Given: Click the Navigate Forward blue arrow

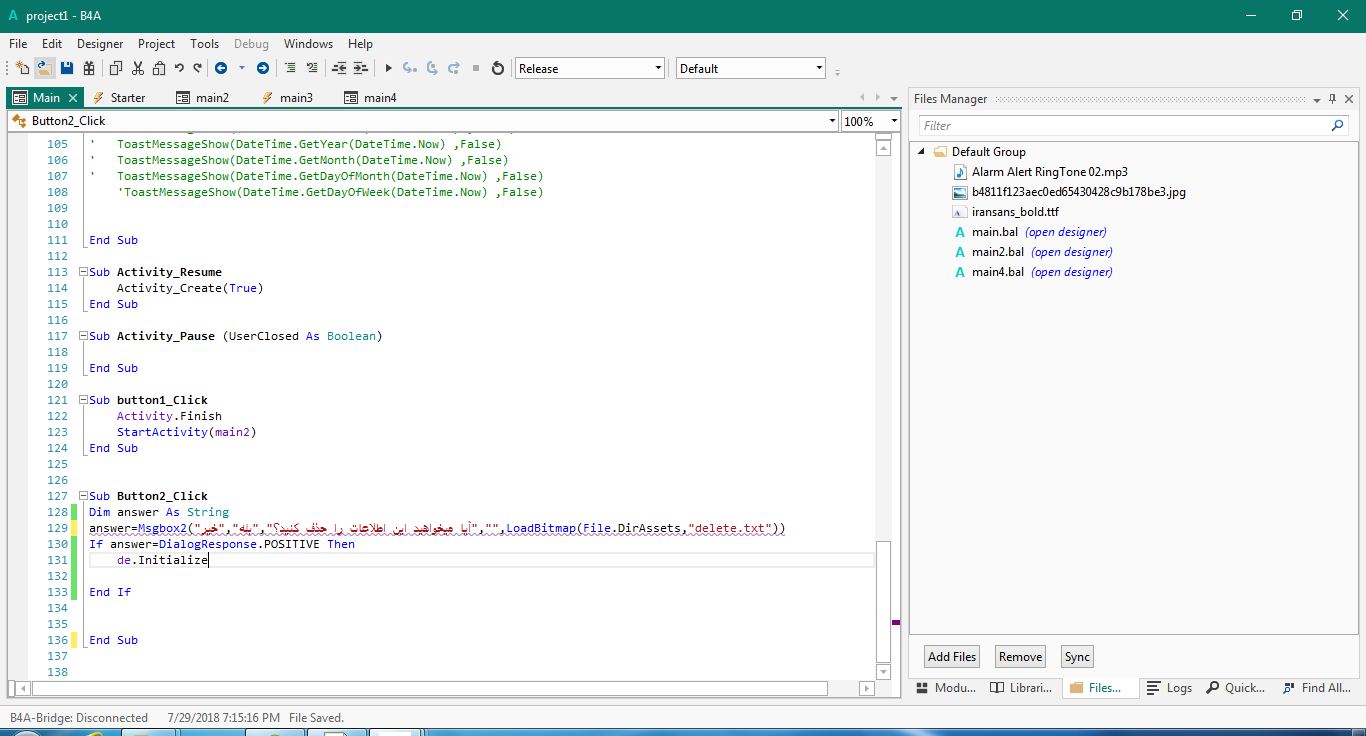Looking at the screenshot, I should click(262, 68).
